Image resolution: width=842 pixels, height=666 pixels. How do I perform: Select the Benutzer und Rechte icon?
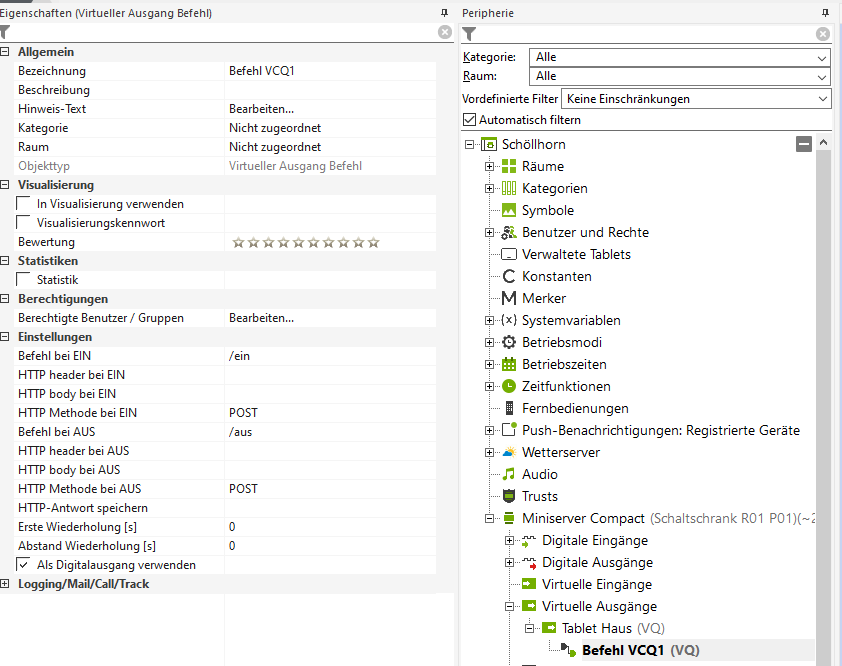[x=509, y=232]
